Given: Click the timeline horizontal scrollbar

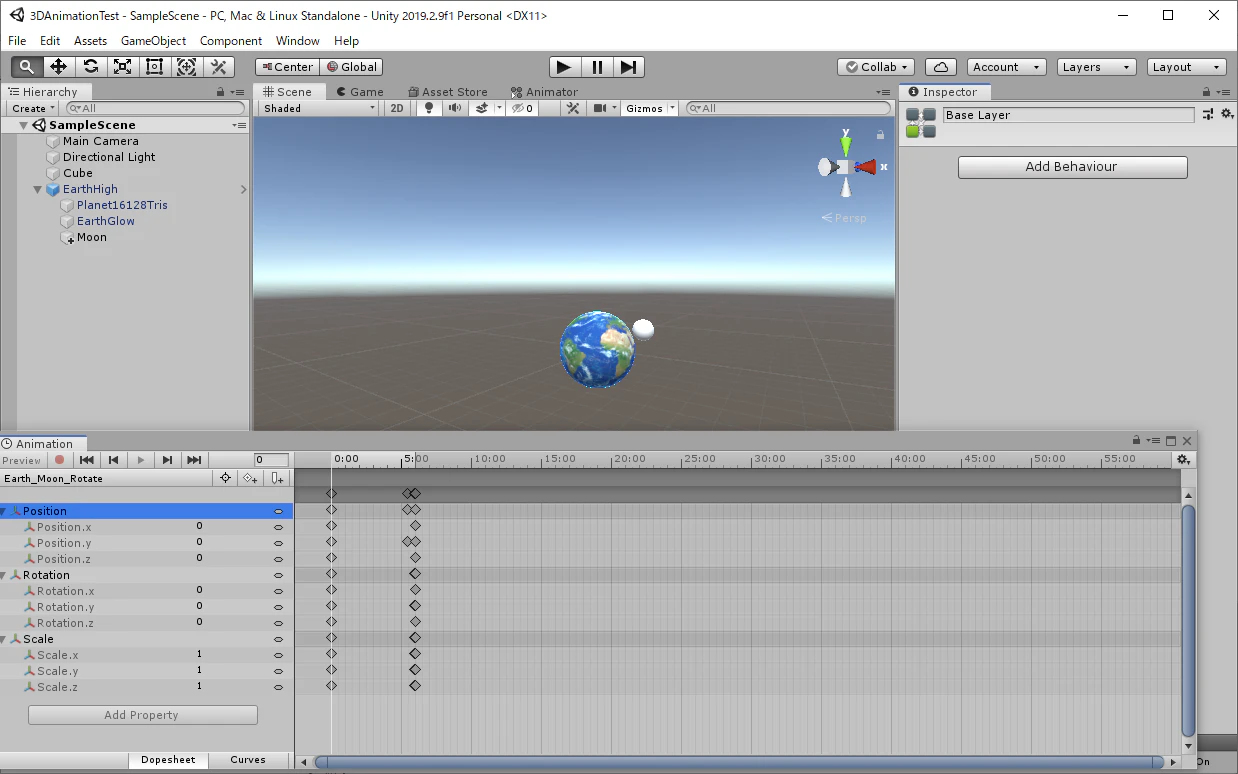Looking at the screenshot, I should pos(740,762).
